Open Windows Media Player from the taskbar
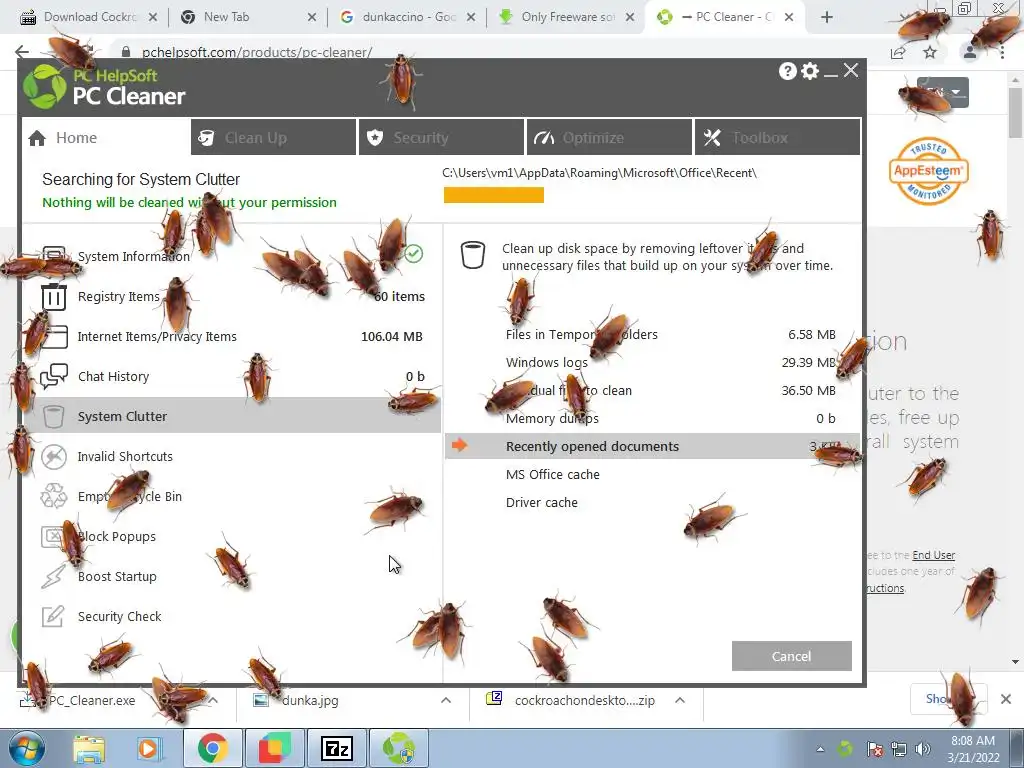Image resolution: width=1024 pixels, height=768 pixels. point(148,749)
